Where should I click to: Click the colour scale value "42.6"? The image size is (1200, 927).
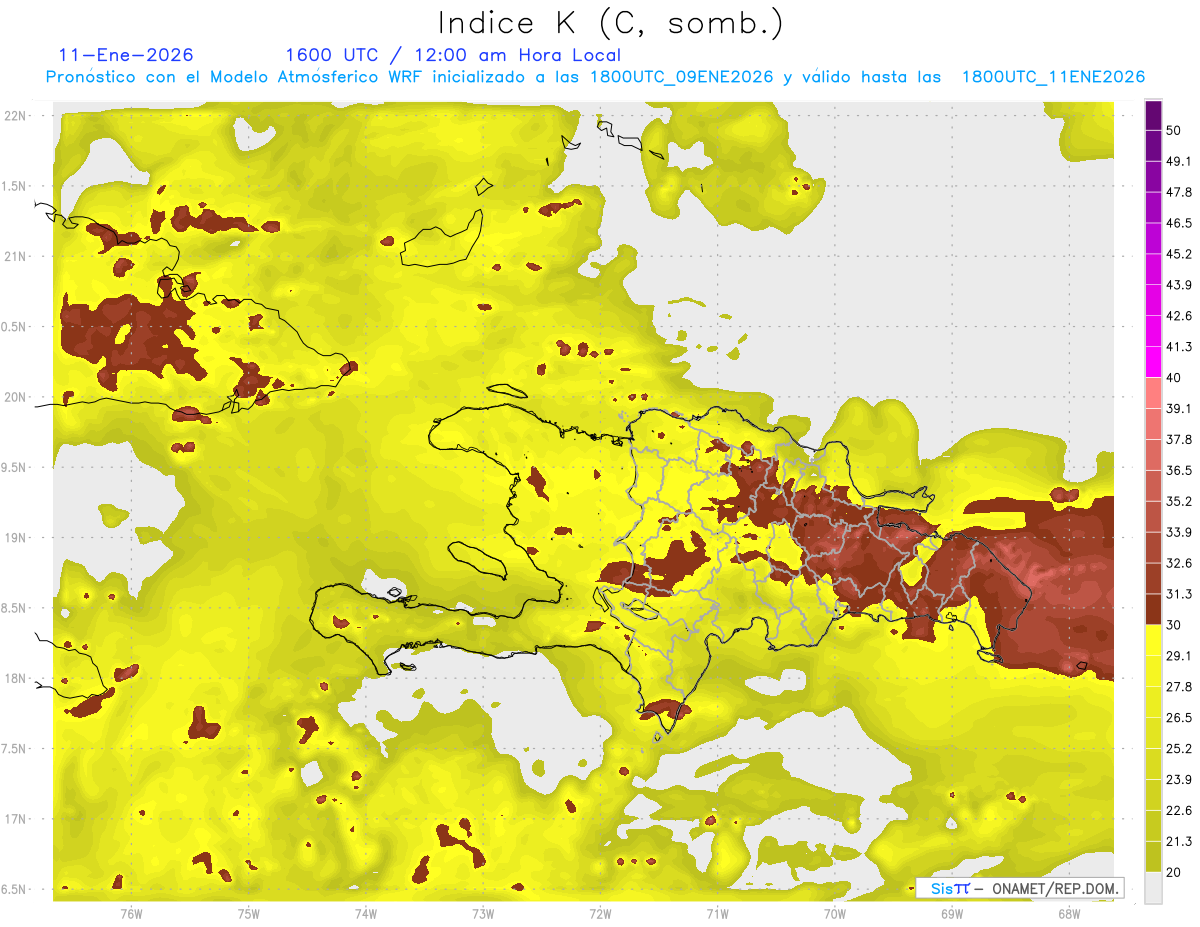tap(1179, 316)
